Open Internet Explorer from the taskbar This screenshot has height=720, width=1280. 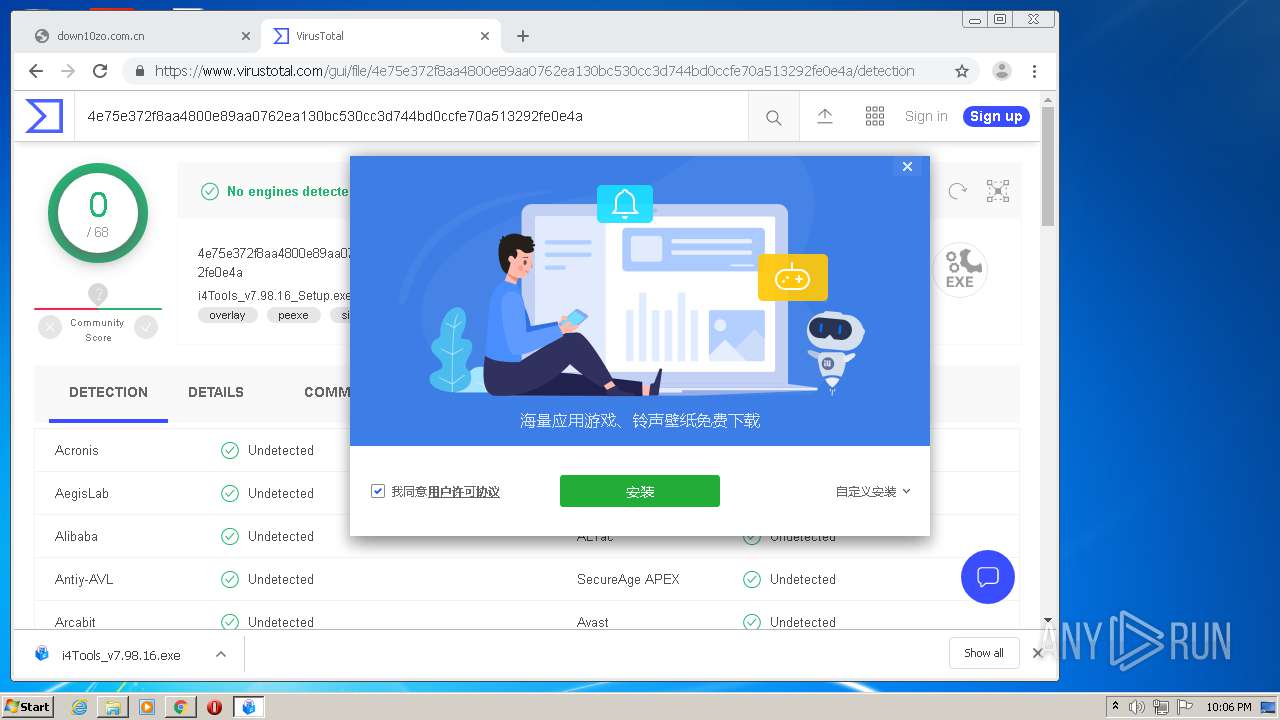(x=79, y=707)
